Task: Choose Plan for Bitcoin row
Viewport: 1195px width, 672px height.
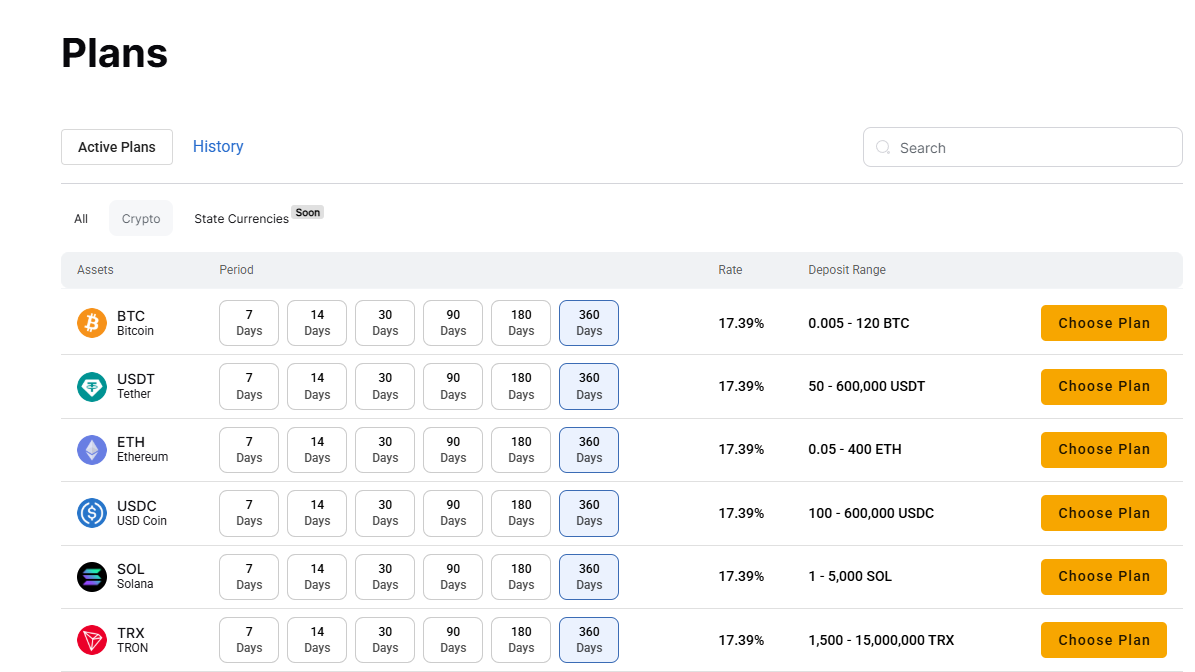Action: 1103,323
